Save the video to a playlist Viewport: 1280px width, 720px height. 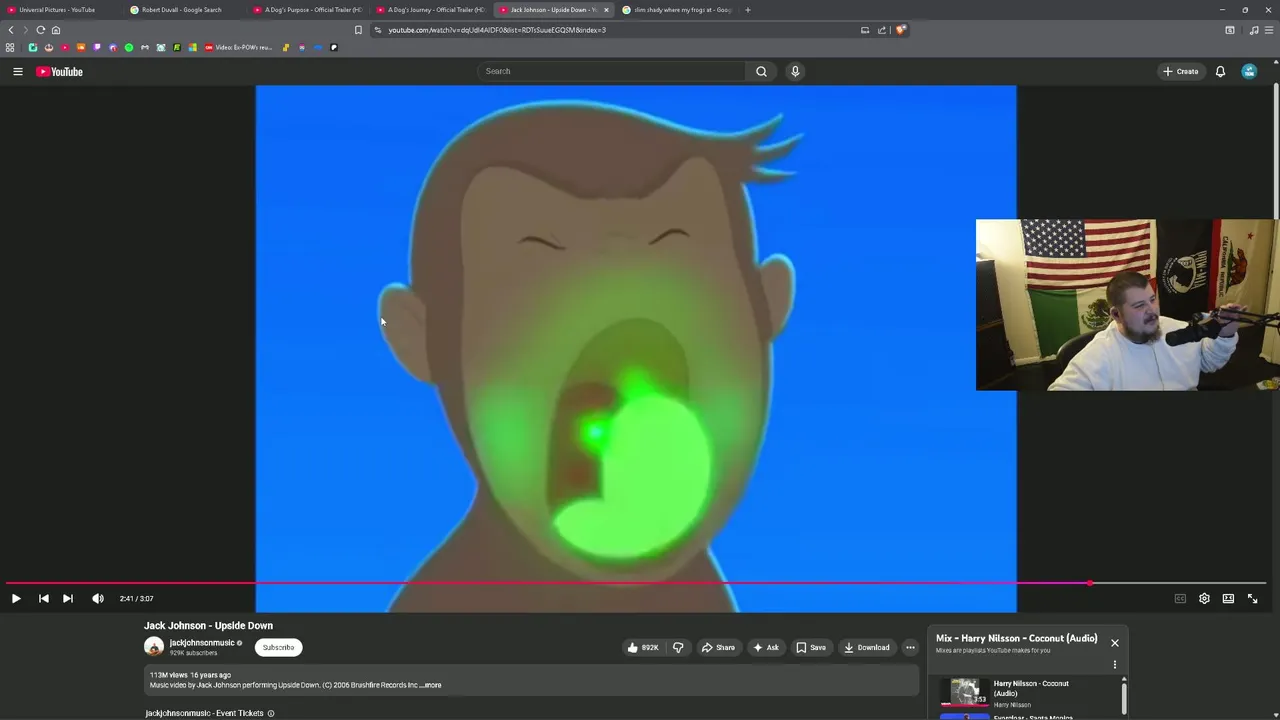(x=811, y=647)
